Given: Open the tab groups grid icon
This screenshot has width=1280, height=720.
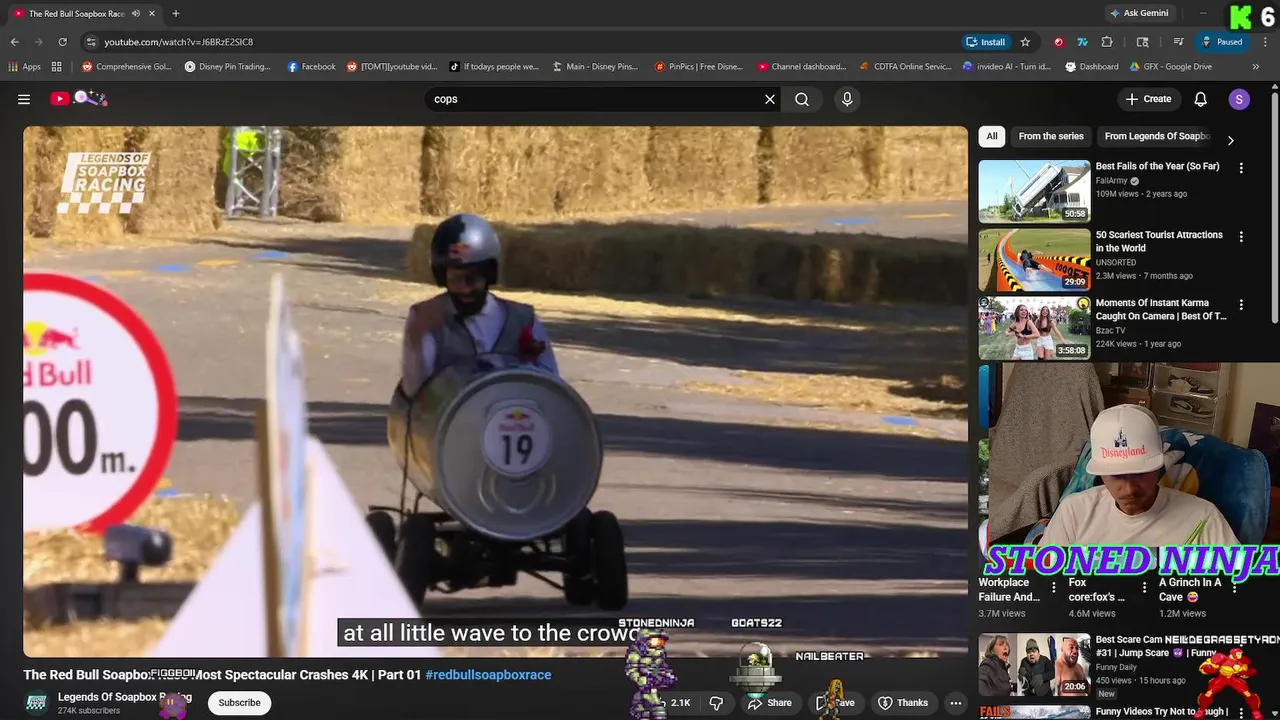Looking at the screenshot, I should [57, 67].
